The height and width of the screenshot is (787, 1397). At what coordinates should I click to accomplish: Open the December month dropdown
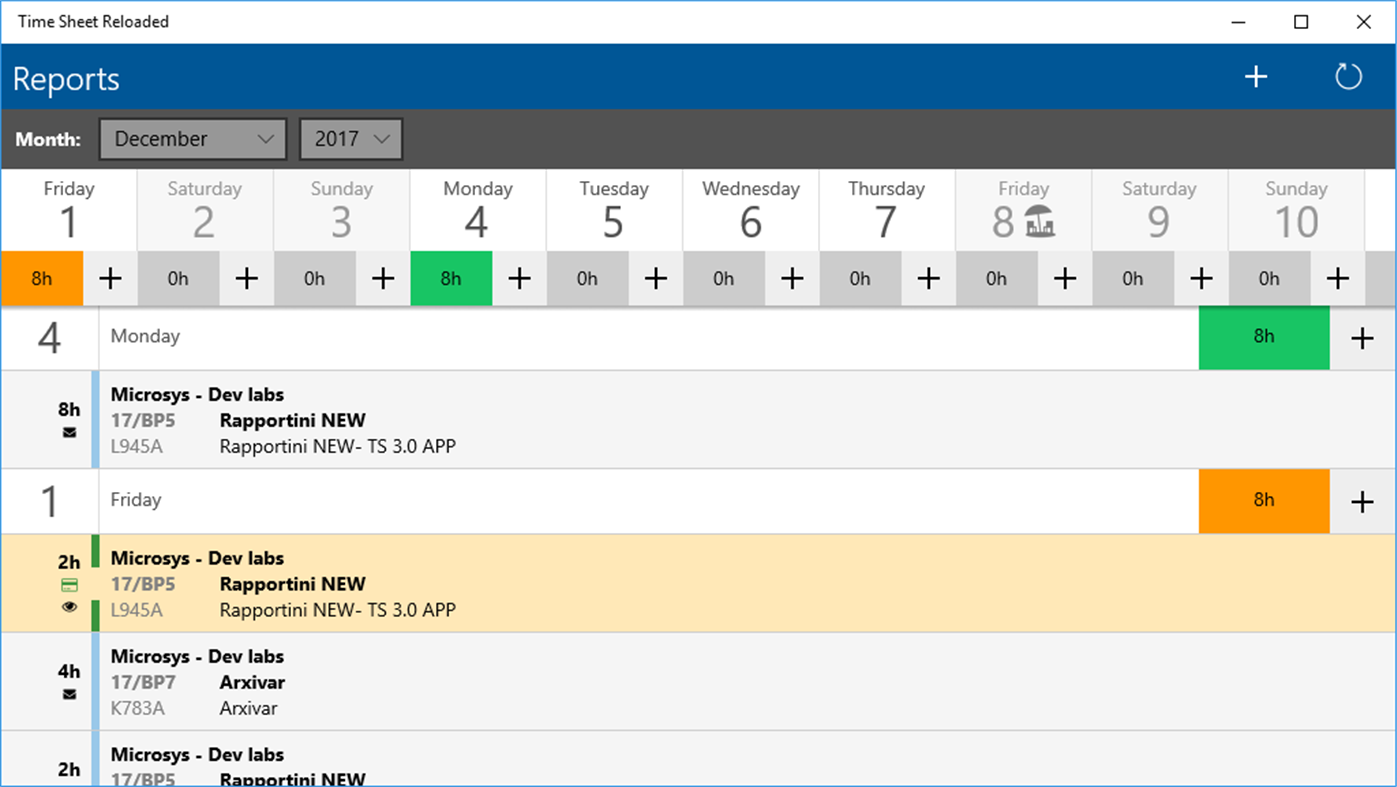click(192, 139)
